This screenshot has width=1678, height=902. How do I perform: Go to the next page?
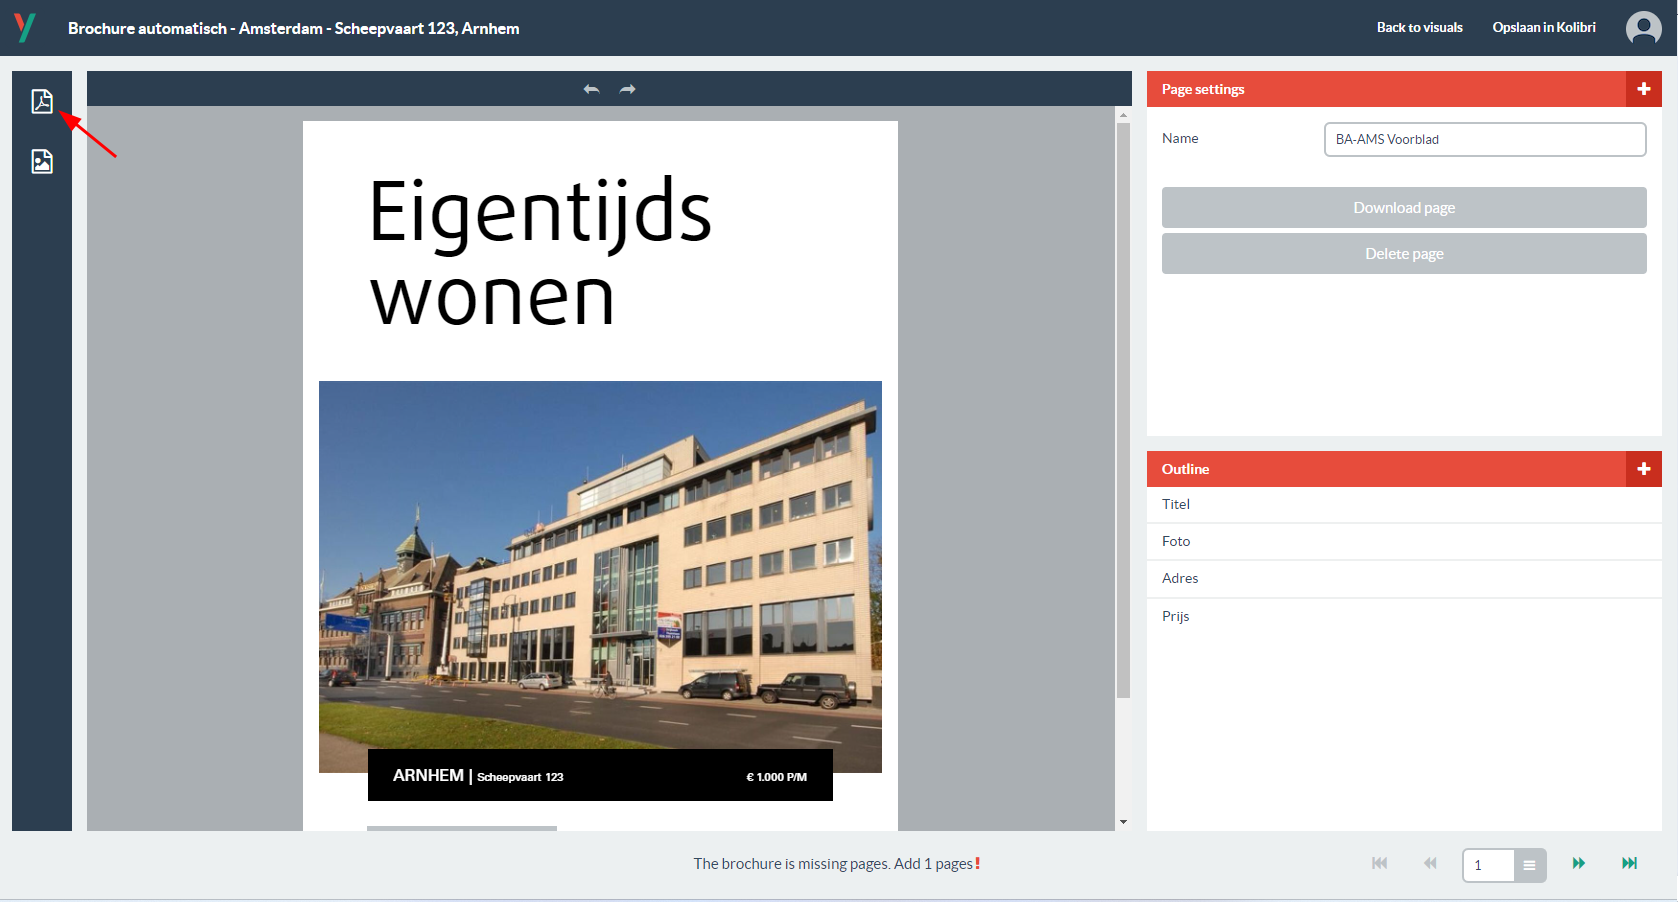[x=1579, y=863]
